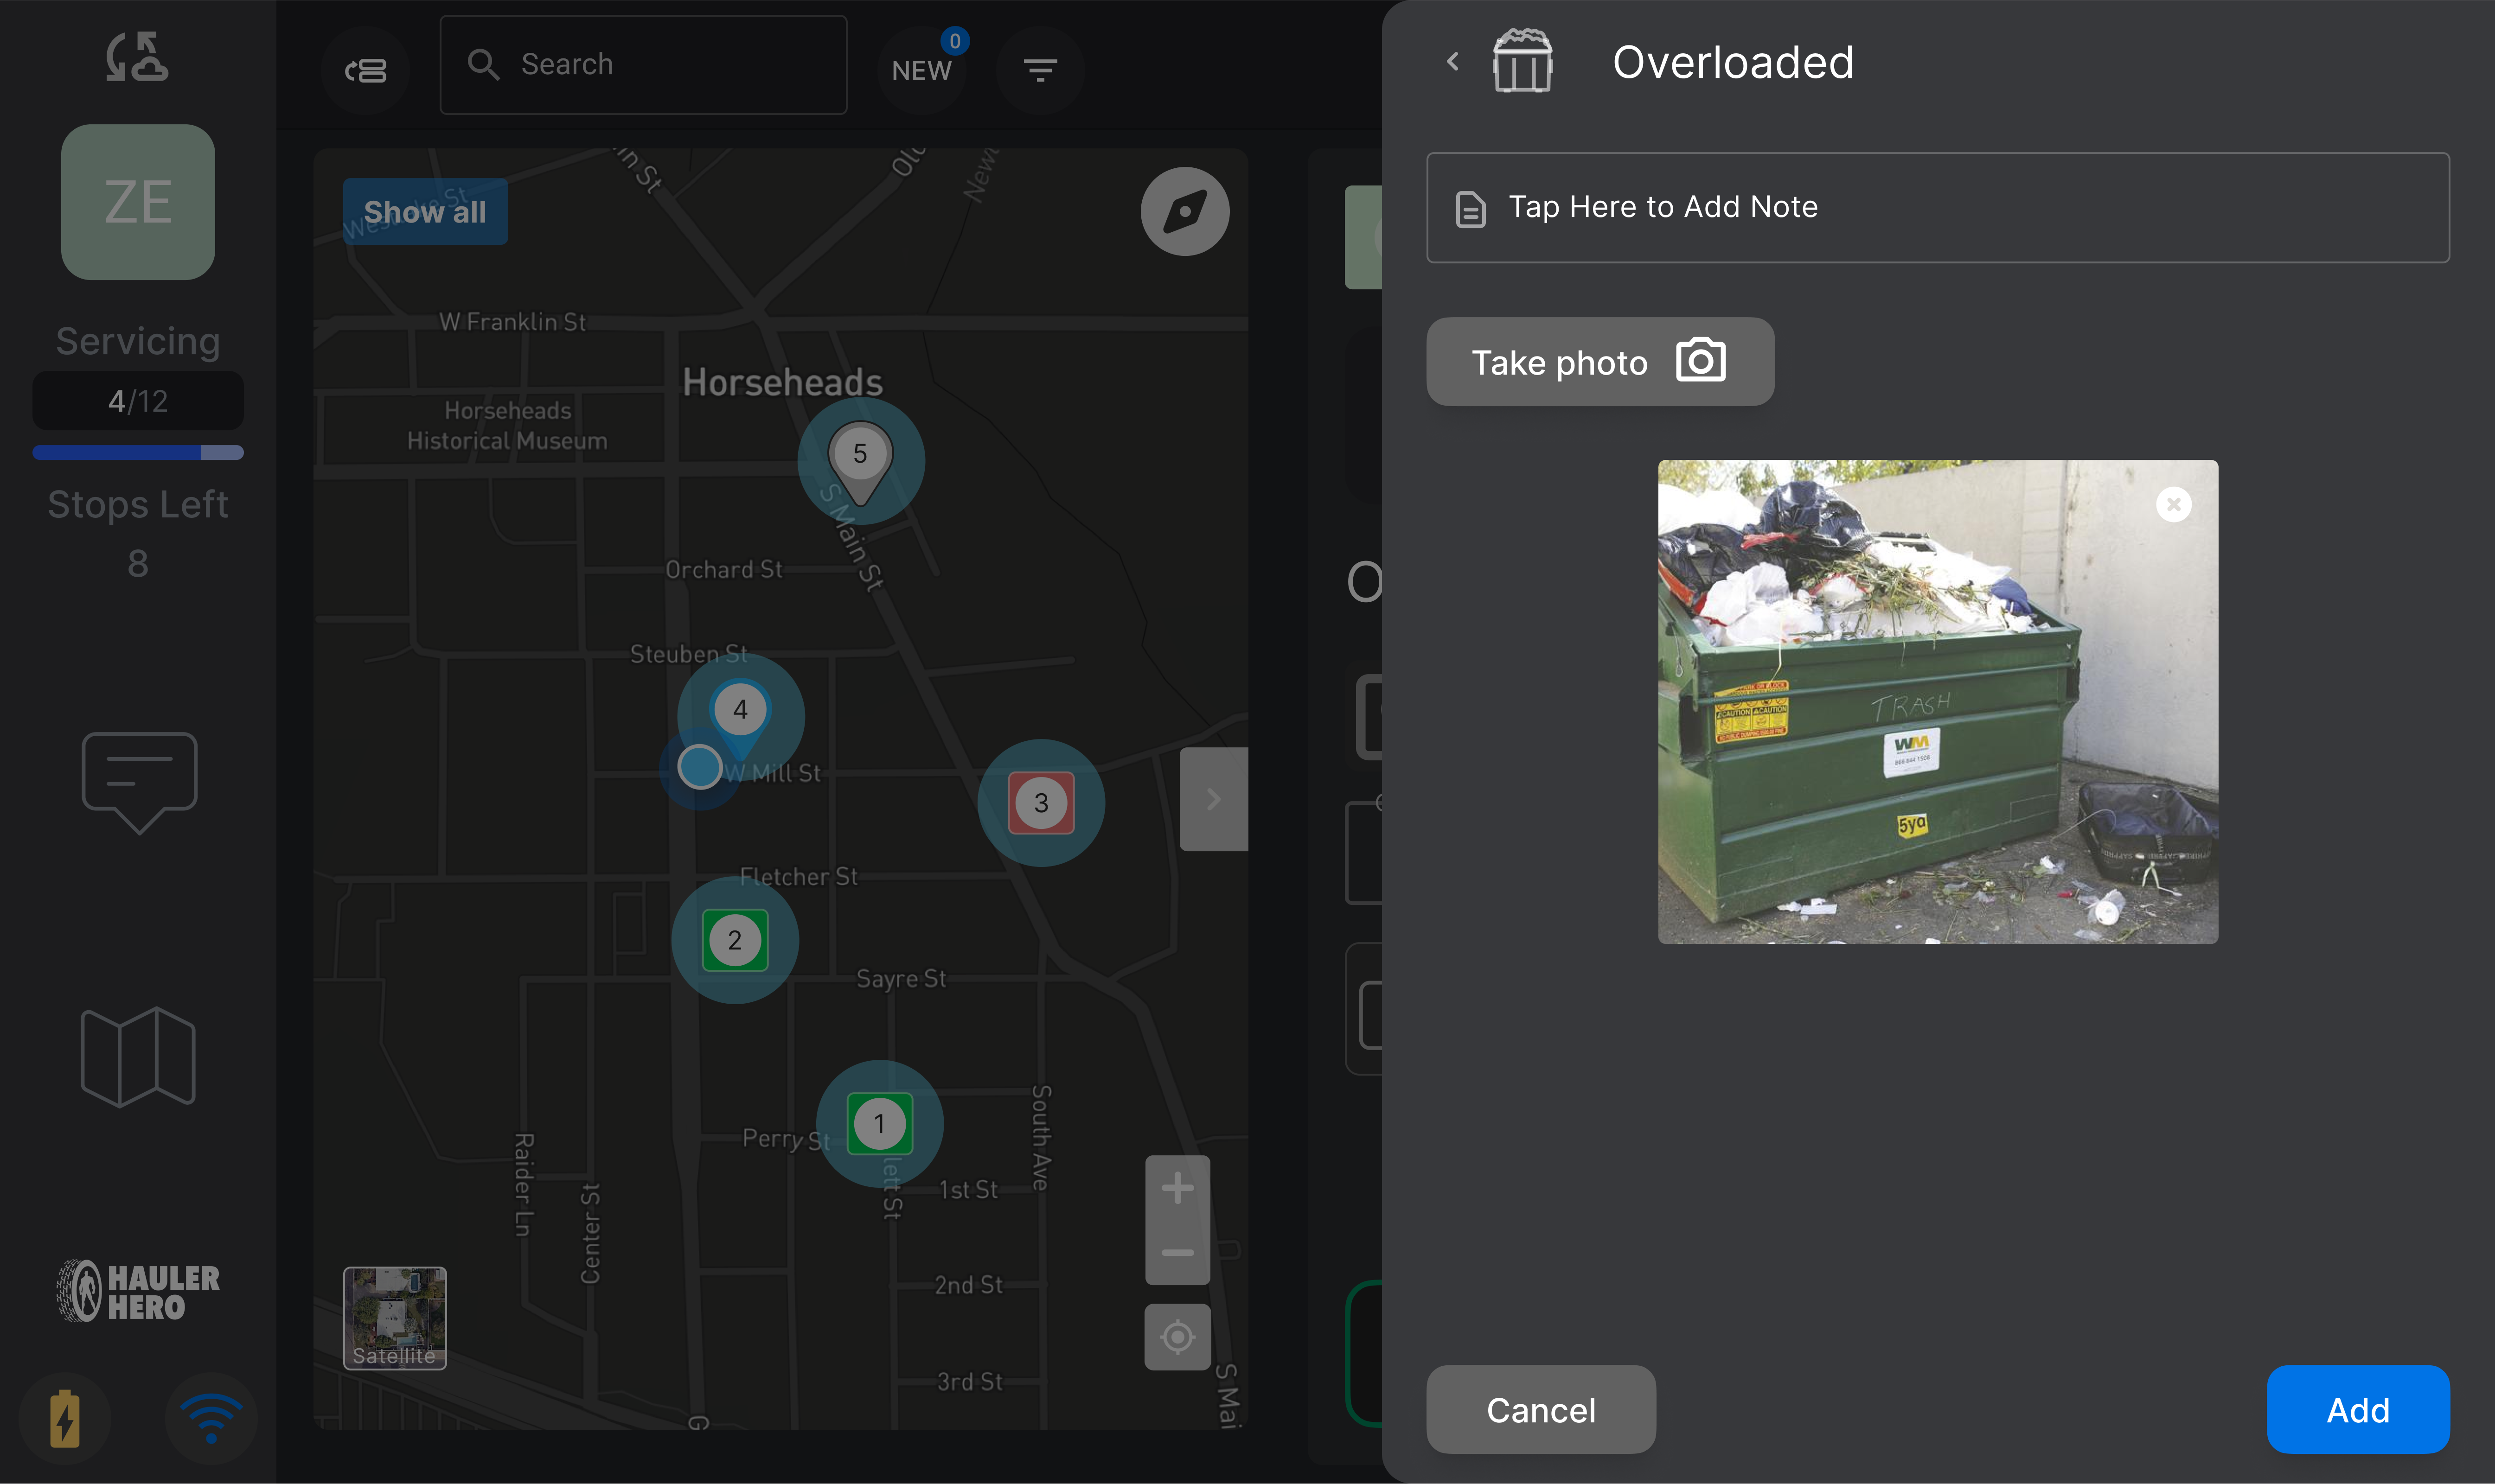Click the 4/12 servicing counter
Image resolution: width=2495 pixels, height=1484 pixels.
click(138, 401)
